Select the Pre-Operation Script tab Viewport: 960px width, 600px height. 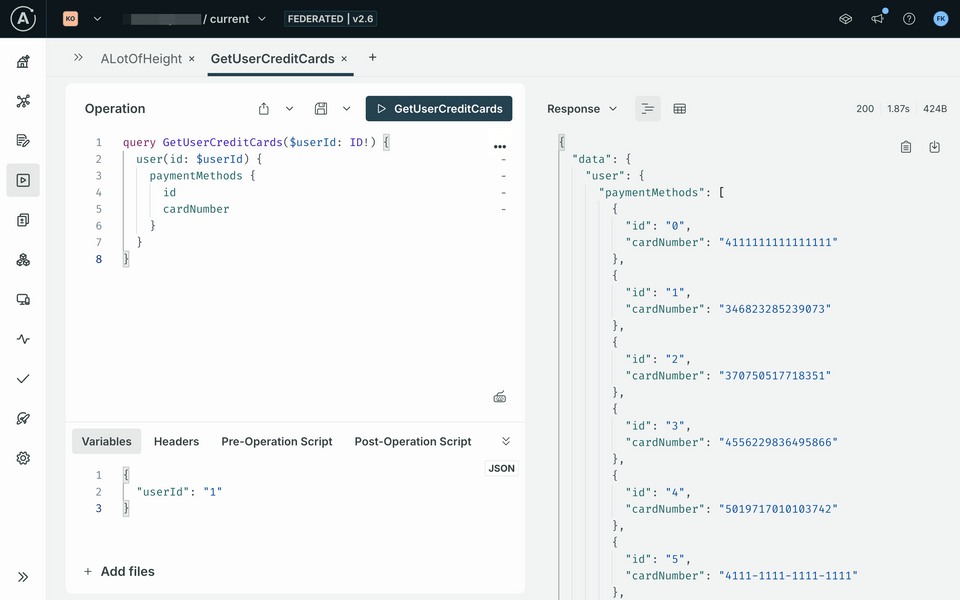pyautogui.click(x=277, y=441)
